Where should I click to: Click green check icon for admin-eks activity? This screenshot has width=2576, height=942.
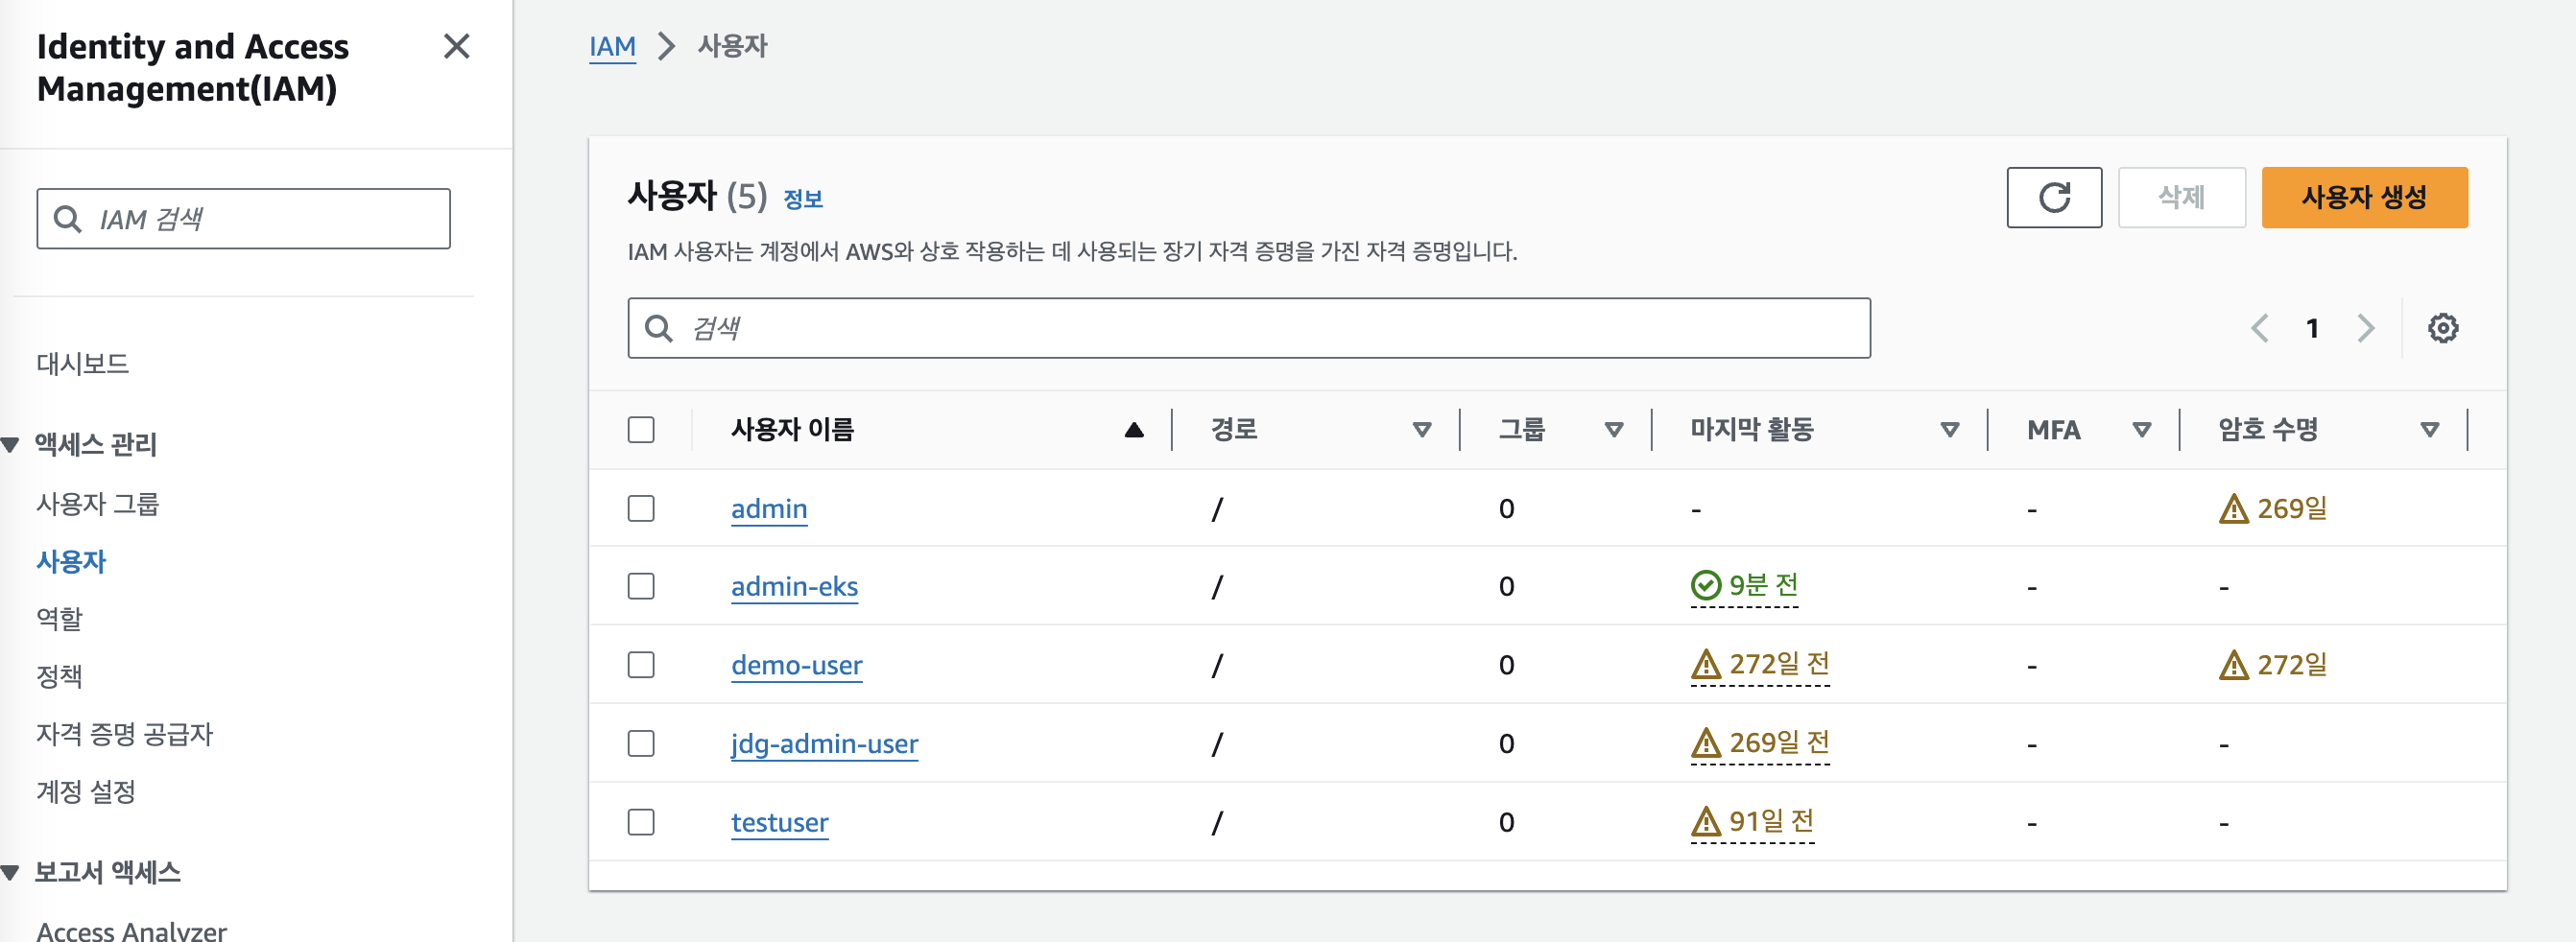(x=1705, y=585)
